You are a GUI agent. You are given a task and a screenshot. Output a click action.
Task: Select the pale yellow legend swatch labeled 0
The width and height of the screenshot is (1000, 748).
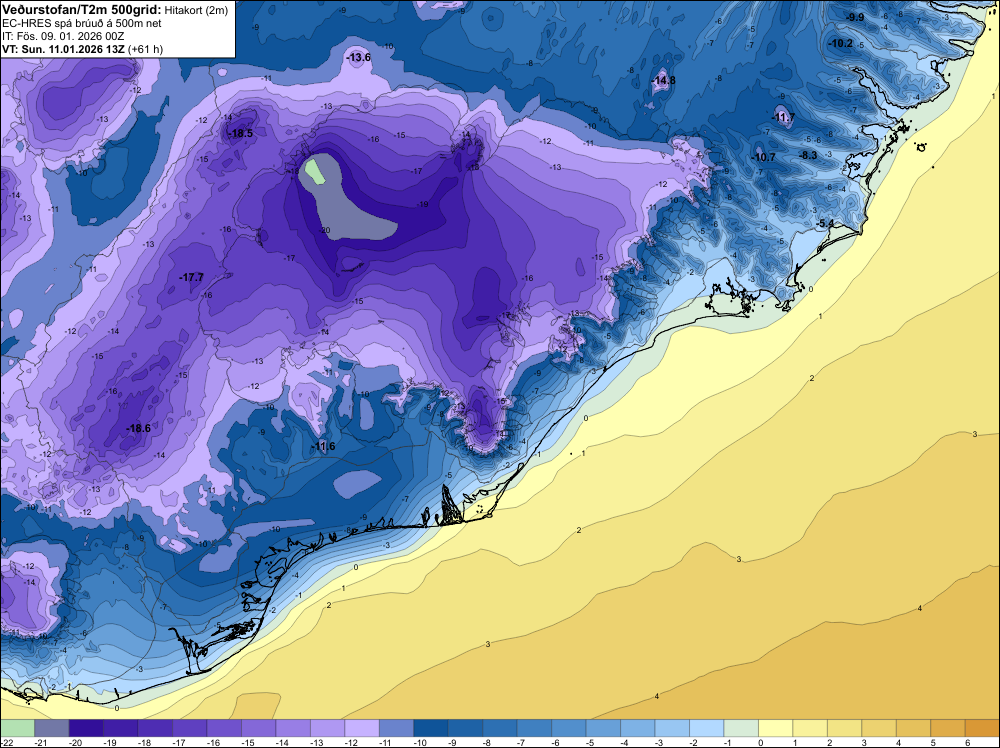pos(776,728)
